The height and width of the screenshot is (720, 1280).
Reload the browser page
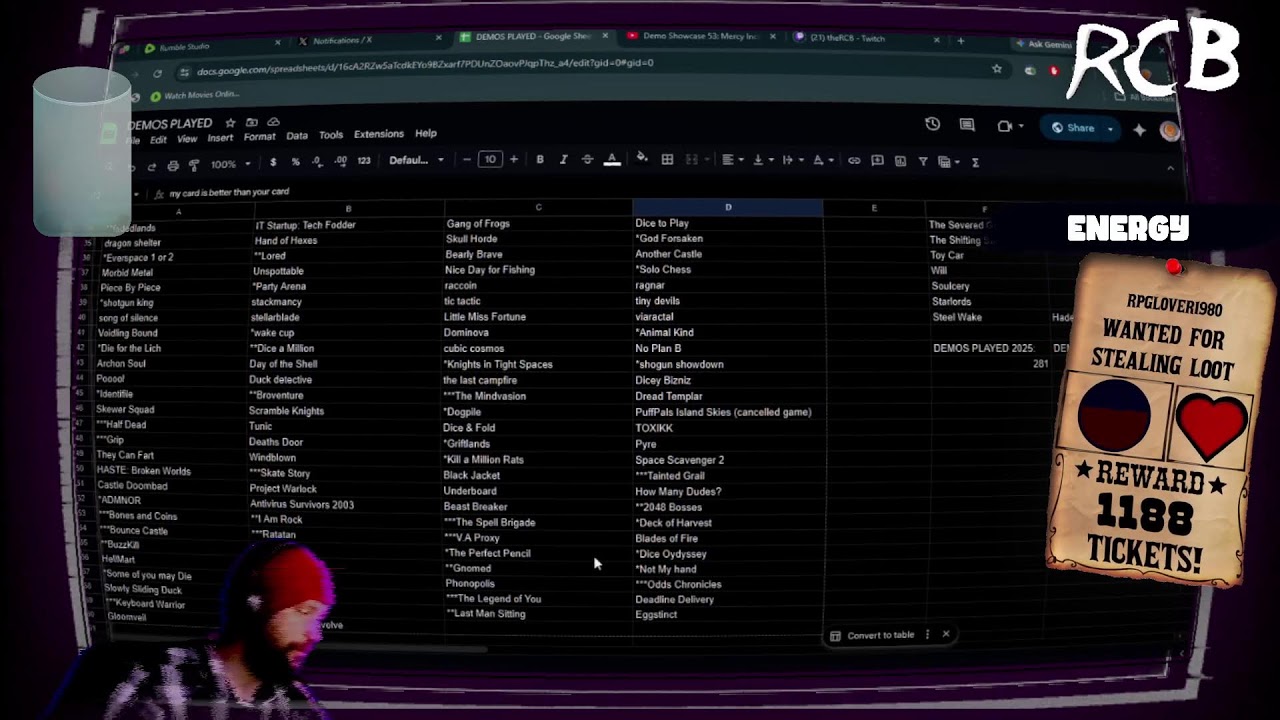pyautogui.click(x=157, y=74)
